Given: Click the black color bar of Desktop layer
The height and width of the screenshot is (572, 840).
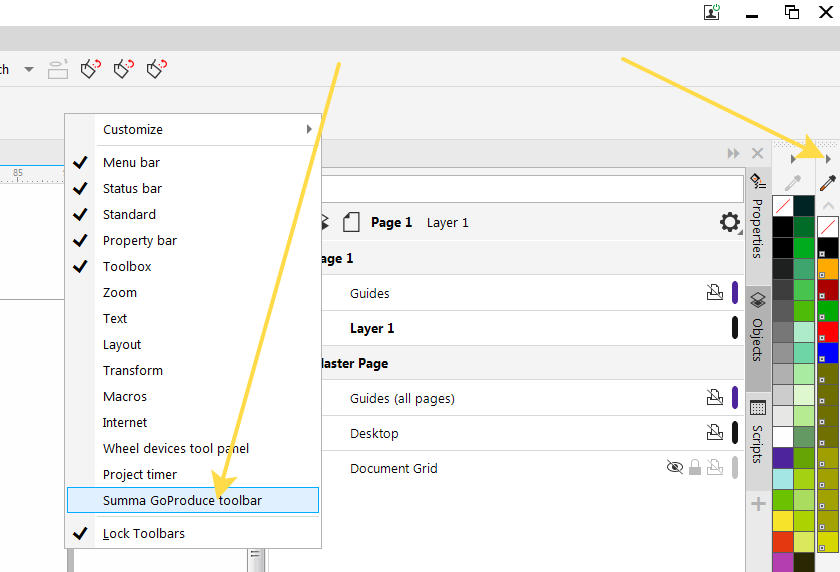Looking at the screenshot, I should coord(734,433).
